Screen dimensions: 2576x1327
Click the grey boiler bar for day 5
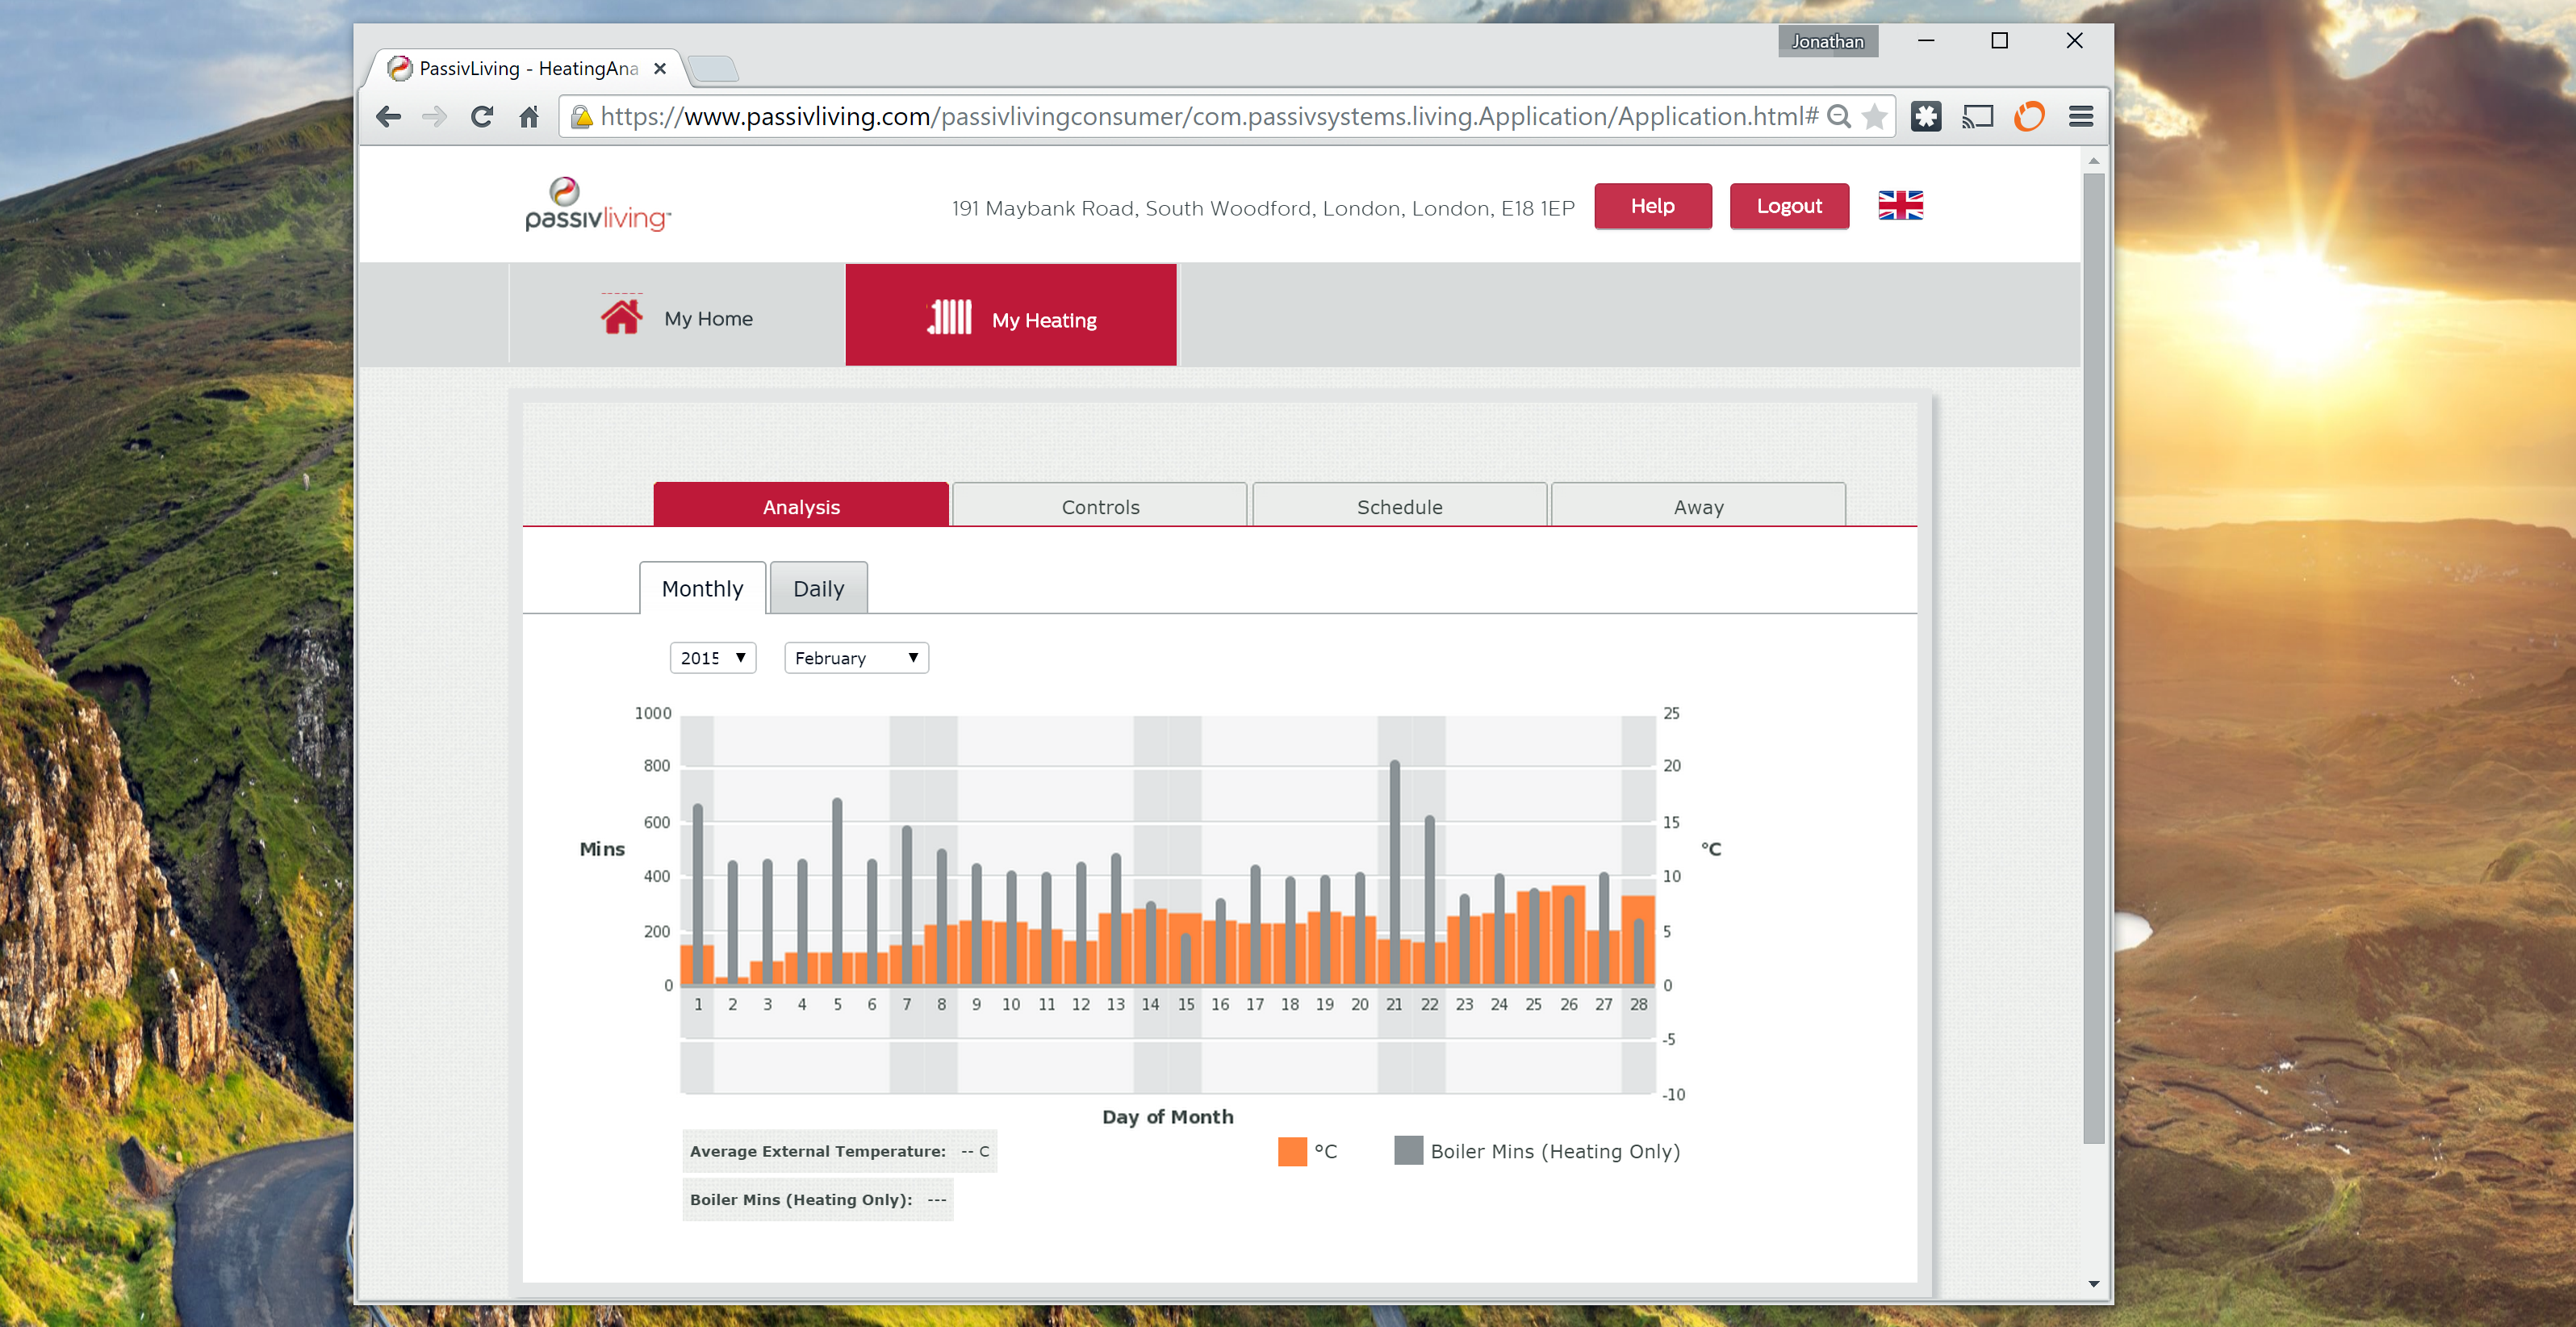837,891
